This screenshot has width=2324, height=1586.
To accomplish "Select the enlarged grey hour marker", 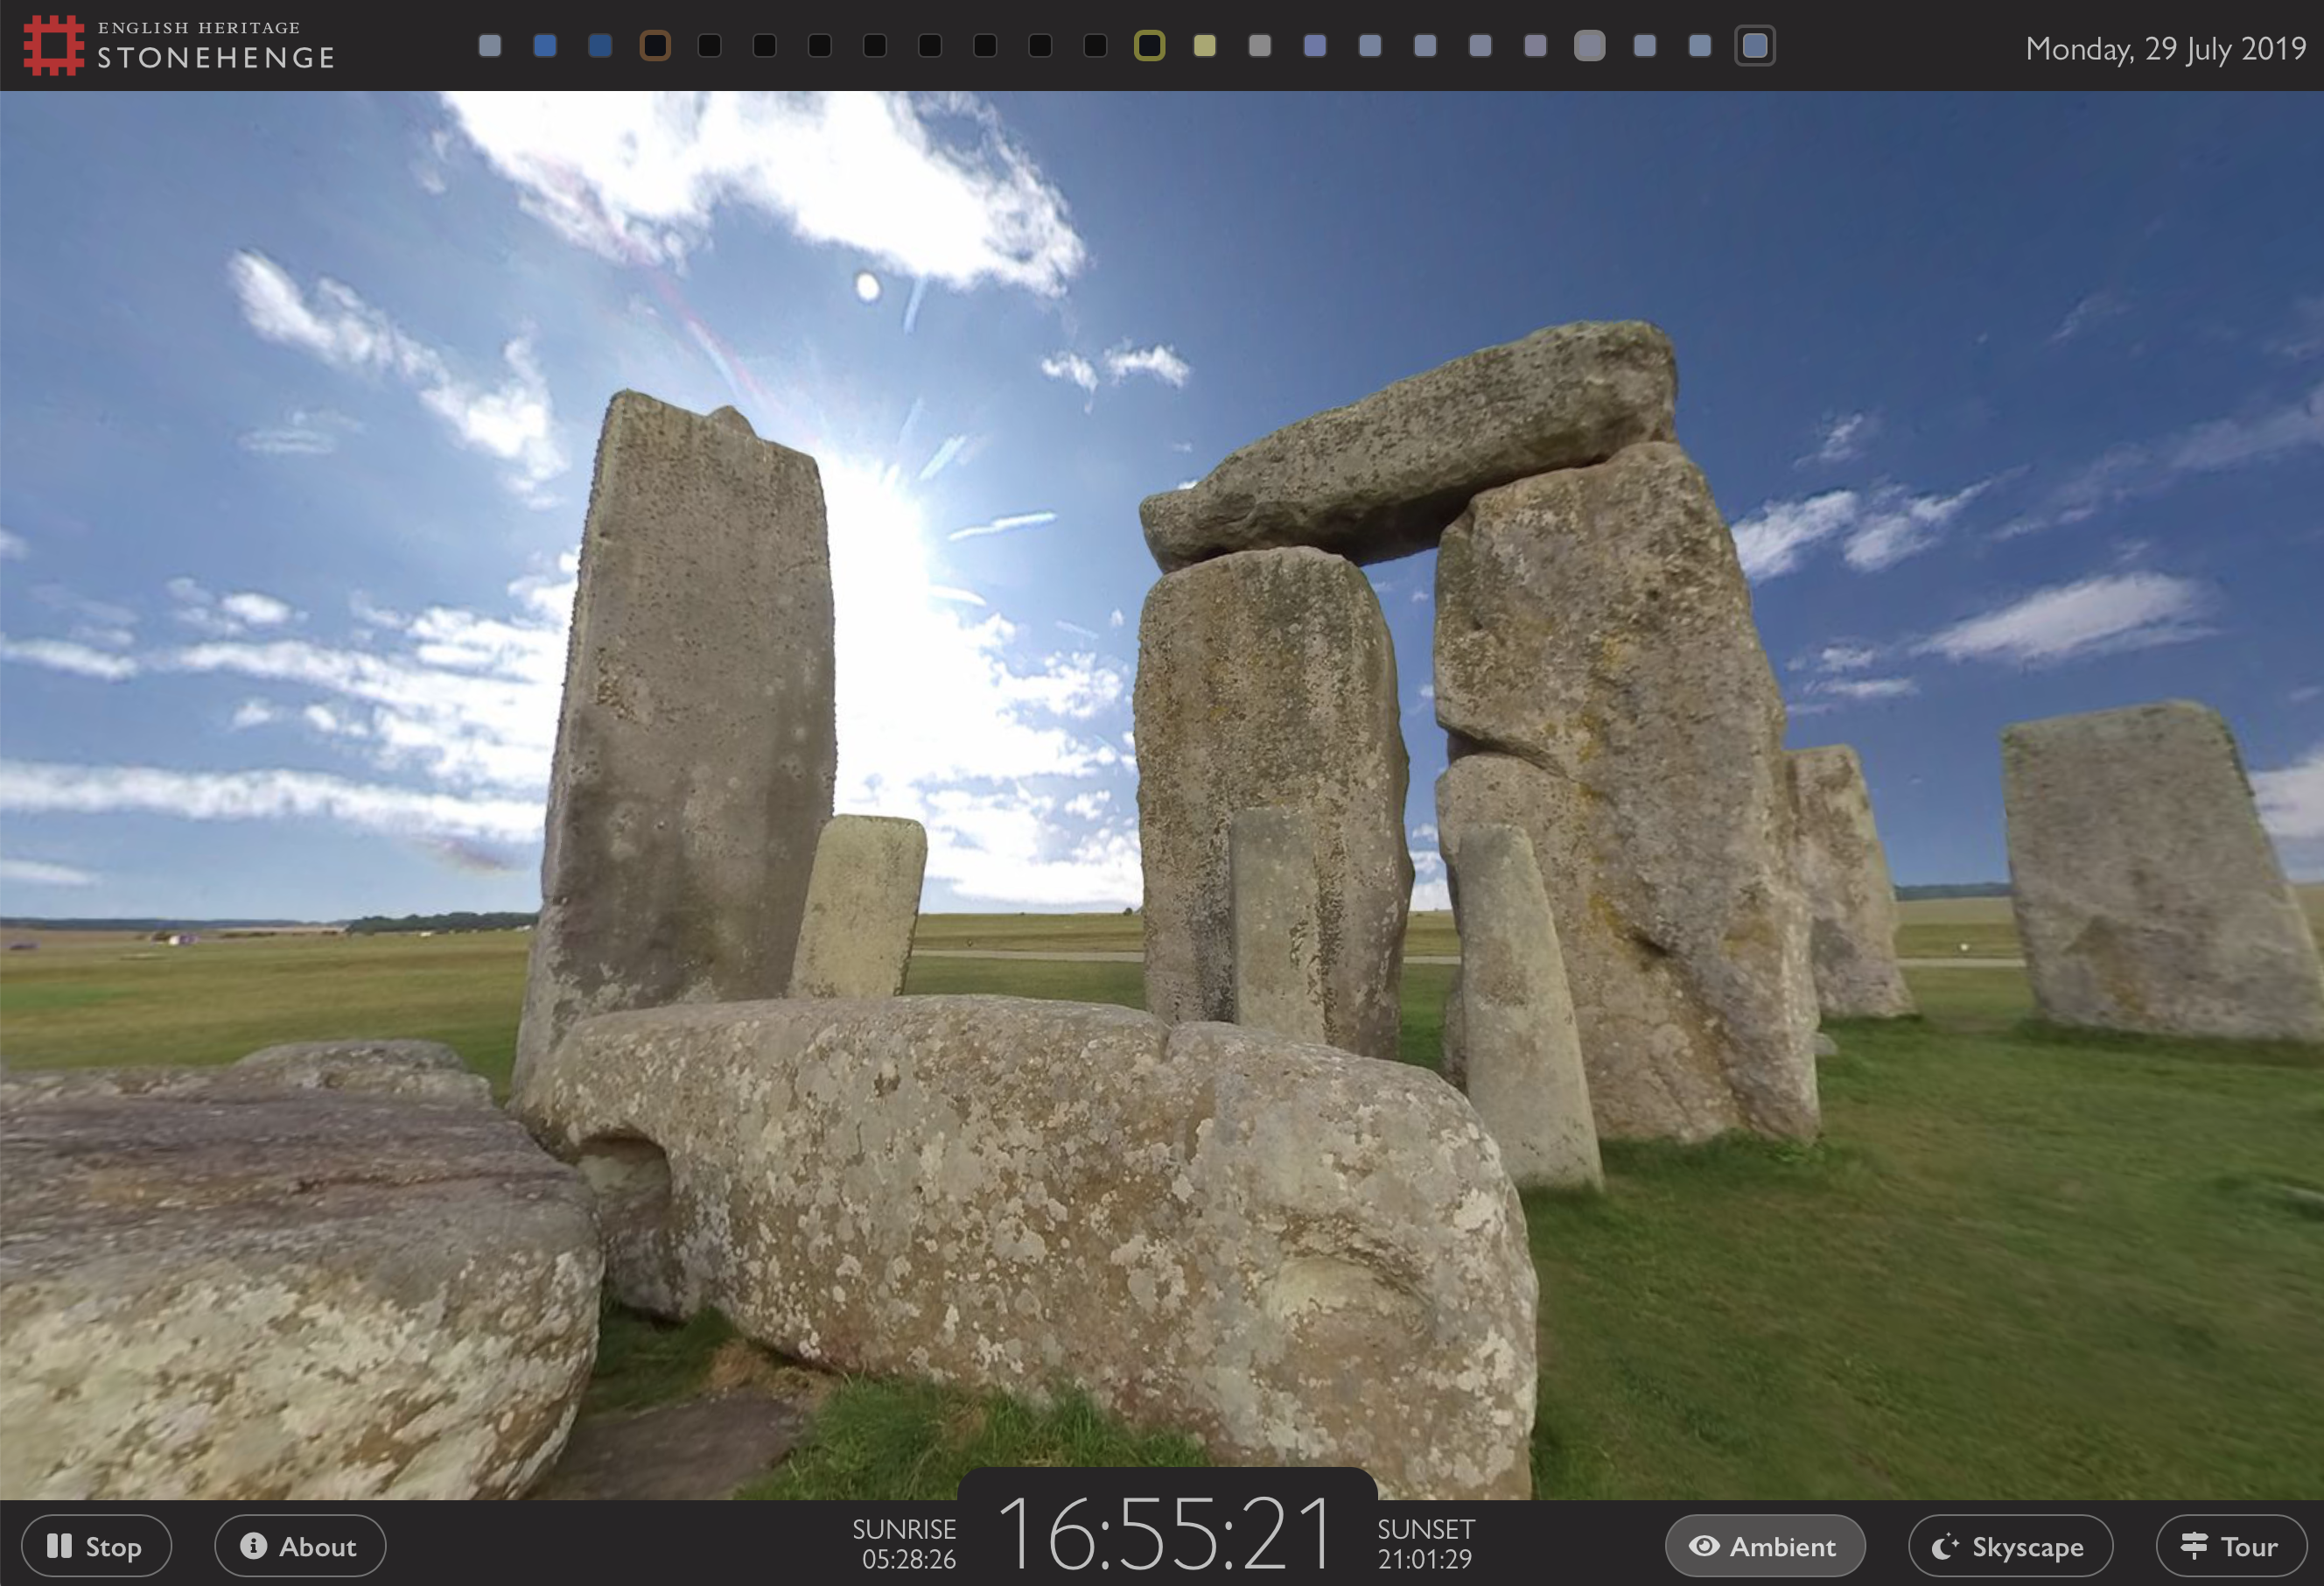I will [x=1589, y=46].
